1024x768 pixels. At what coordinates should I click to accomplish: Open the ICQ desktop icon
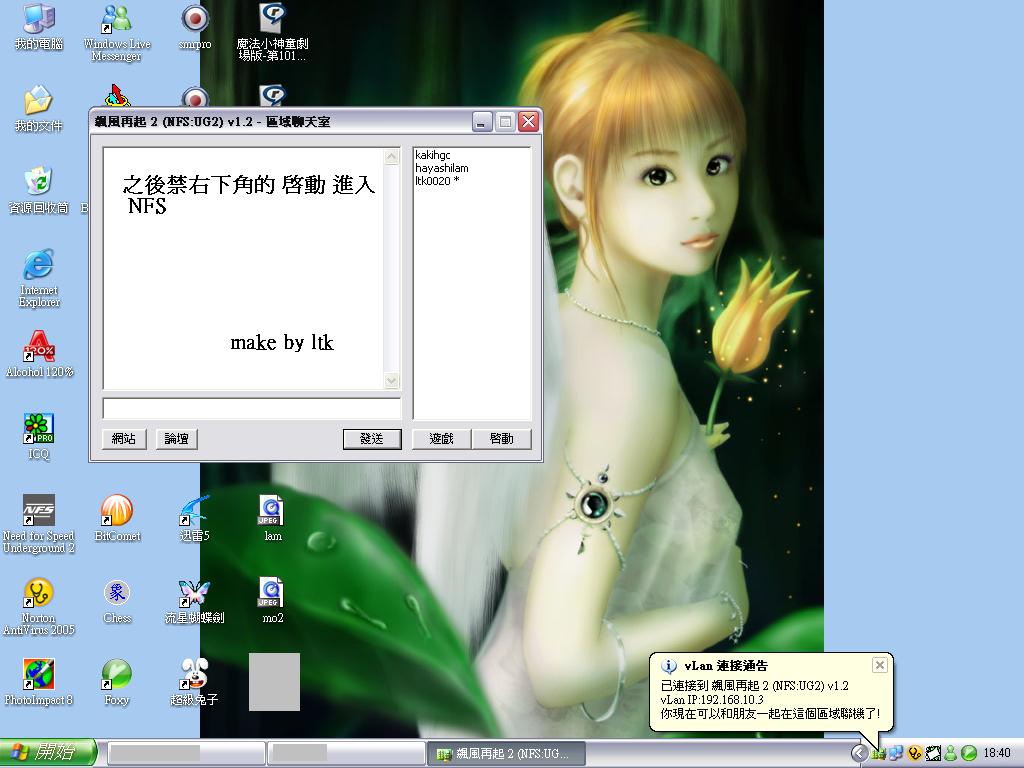pyautogui.click(x=39, y=429)
